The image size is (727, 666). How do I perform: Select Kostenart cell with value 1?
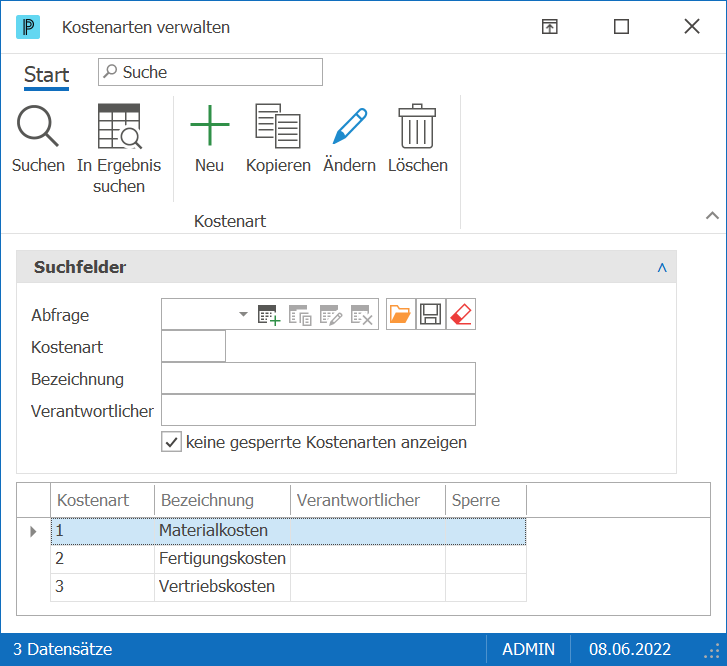pyautogui.click(x=102, y=531)
